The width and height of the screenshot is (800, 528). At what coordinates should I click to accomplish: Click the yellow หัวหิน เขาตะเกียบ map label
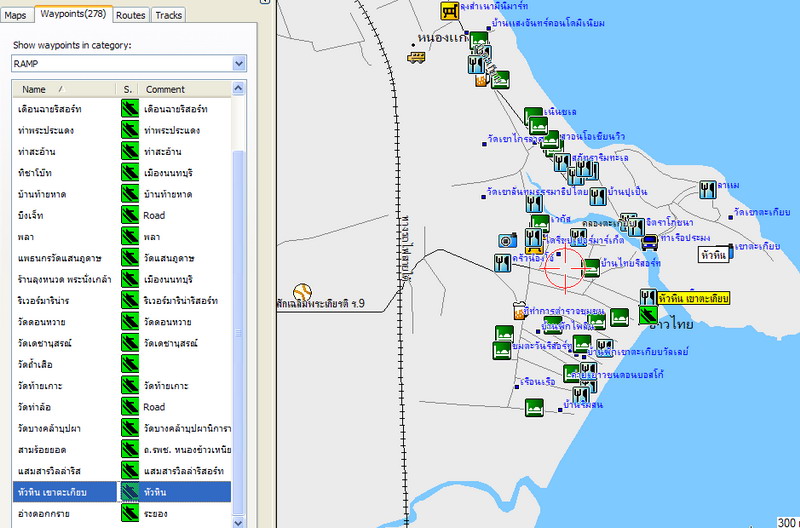[694, 299]
